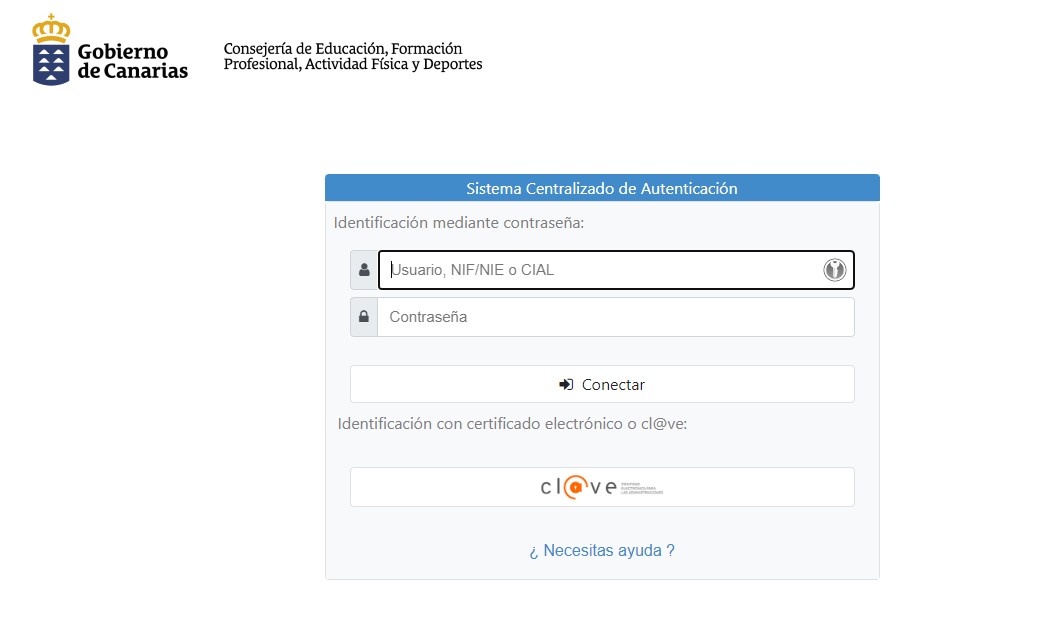This screenshot has height=631, width=1045.
Task: Click the user silhouette icon beside username field
Action: (364, 270)
